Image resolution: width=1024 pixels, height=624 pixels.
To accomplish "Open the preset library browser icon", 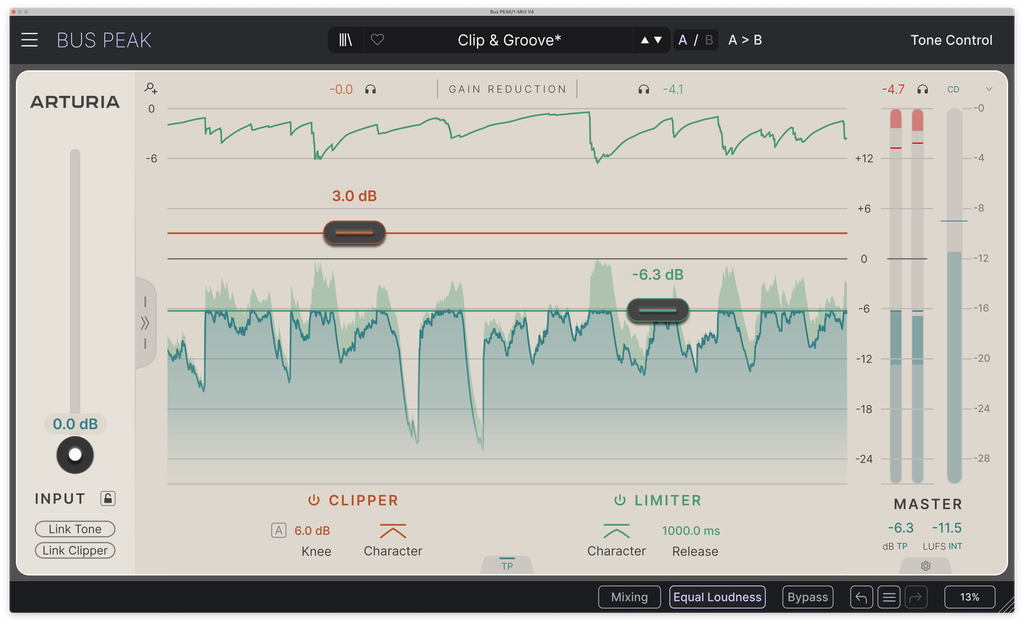I will pos(345,40).
